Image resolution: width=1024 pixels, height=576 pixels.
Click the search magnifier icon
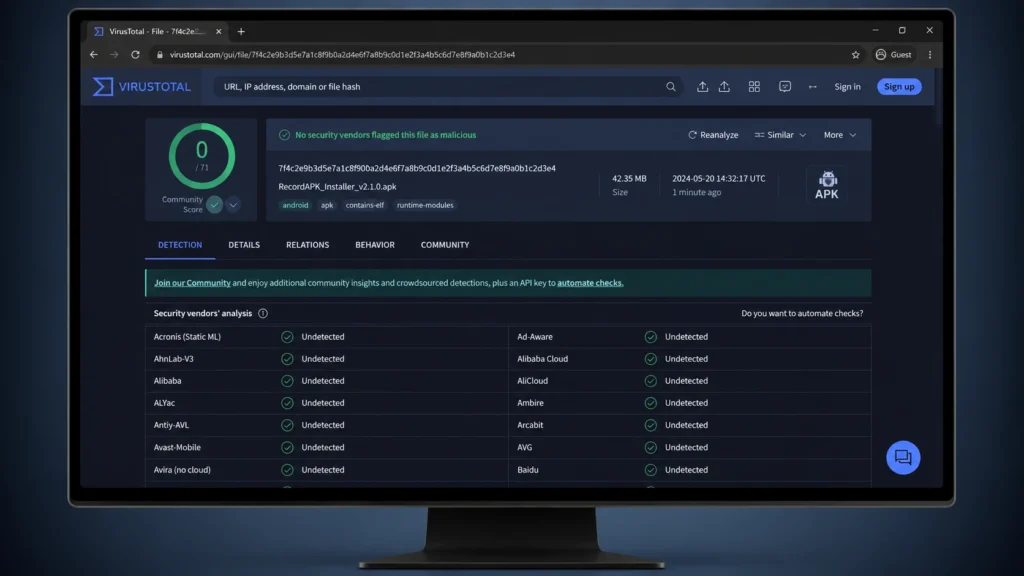pos(671,86)
